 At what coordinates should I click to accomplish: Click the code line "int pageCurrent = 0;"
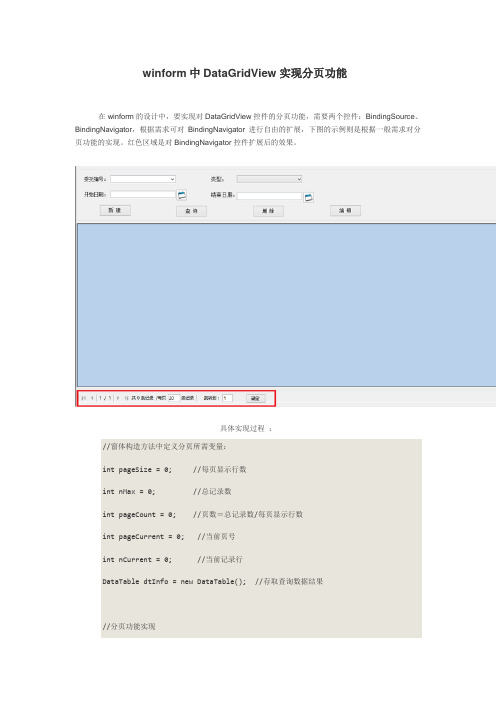(143, 537)
